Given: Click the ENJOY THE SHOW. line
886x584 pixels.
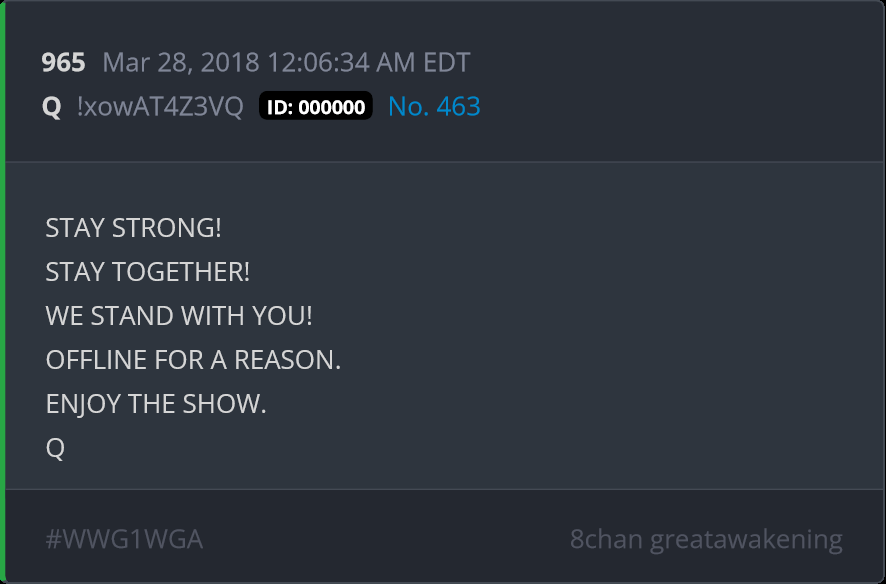Looking at the screenshot, I should coord(156,404).
